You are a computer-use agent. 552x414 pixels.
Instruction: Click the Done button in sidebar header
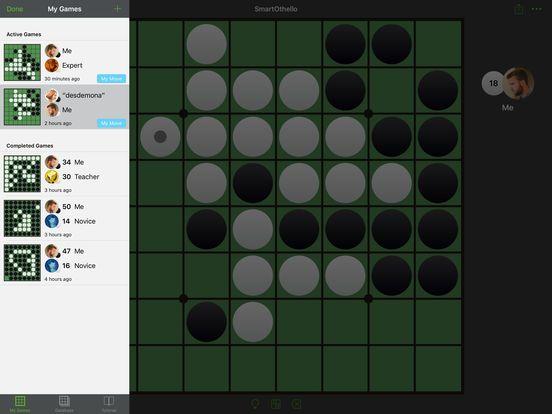15,9
